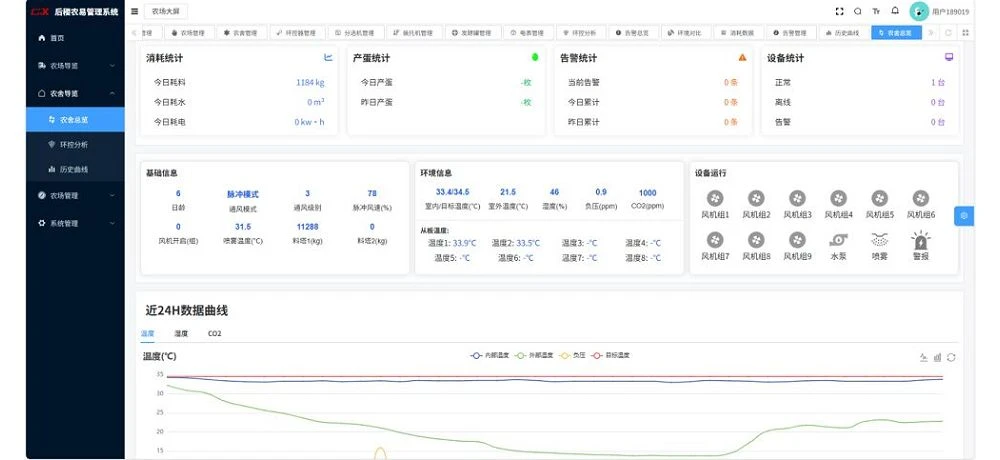Click the 11288 料塔1 value
Screen dimensions: 1000x460
click(x=307, y=226)
